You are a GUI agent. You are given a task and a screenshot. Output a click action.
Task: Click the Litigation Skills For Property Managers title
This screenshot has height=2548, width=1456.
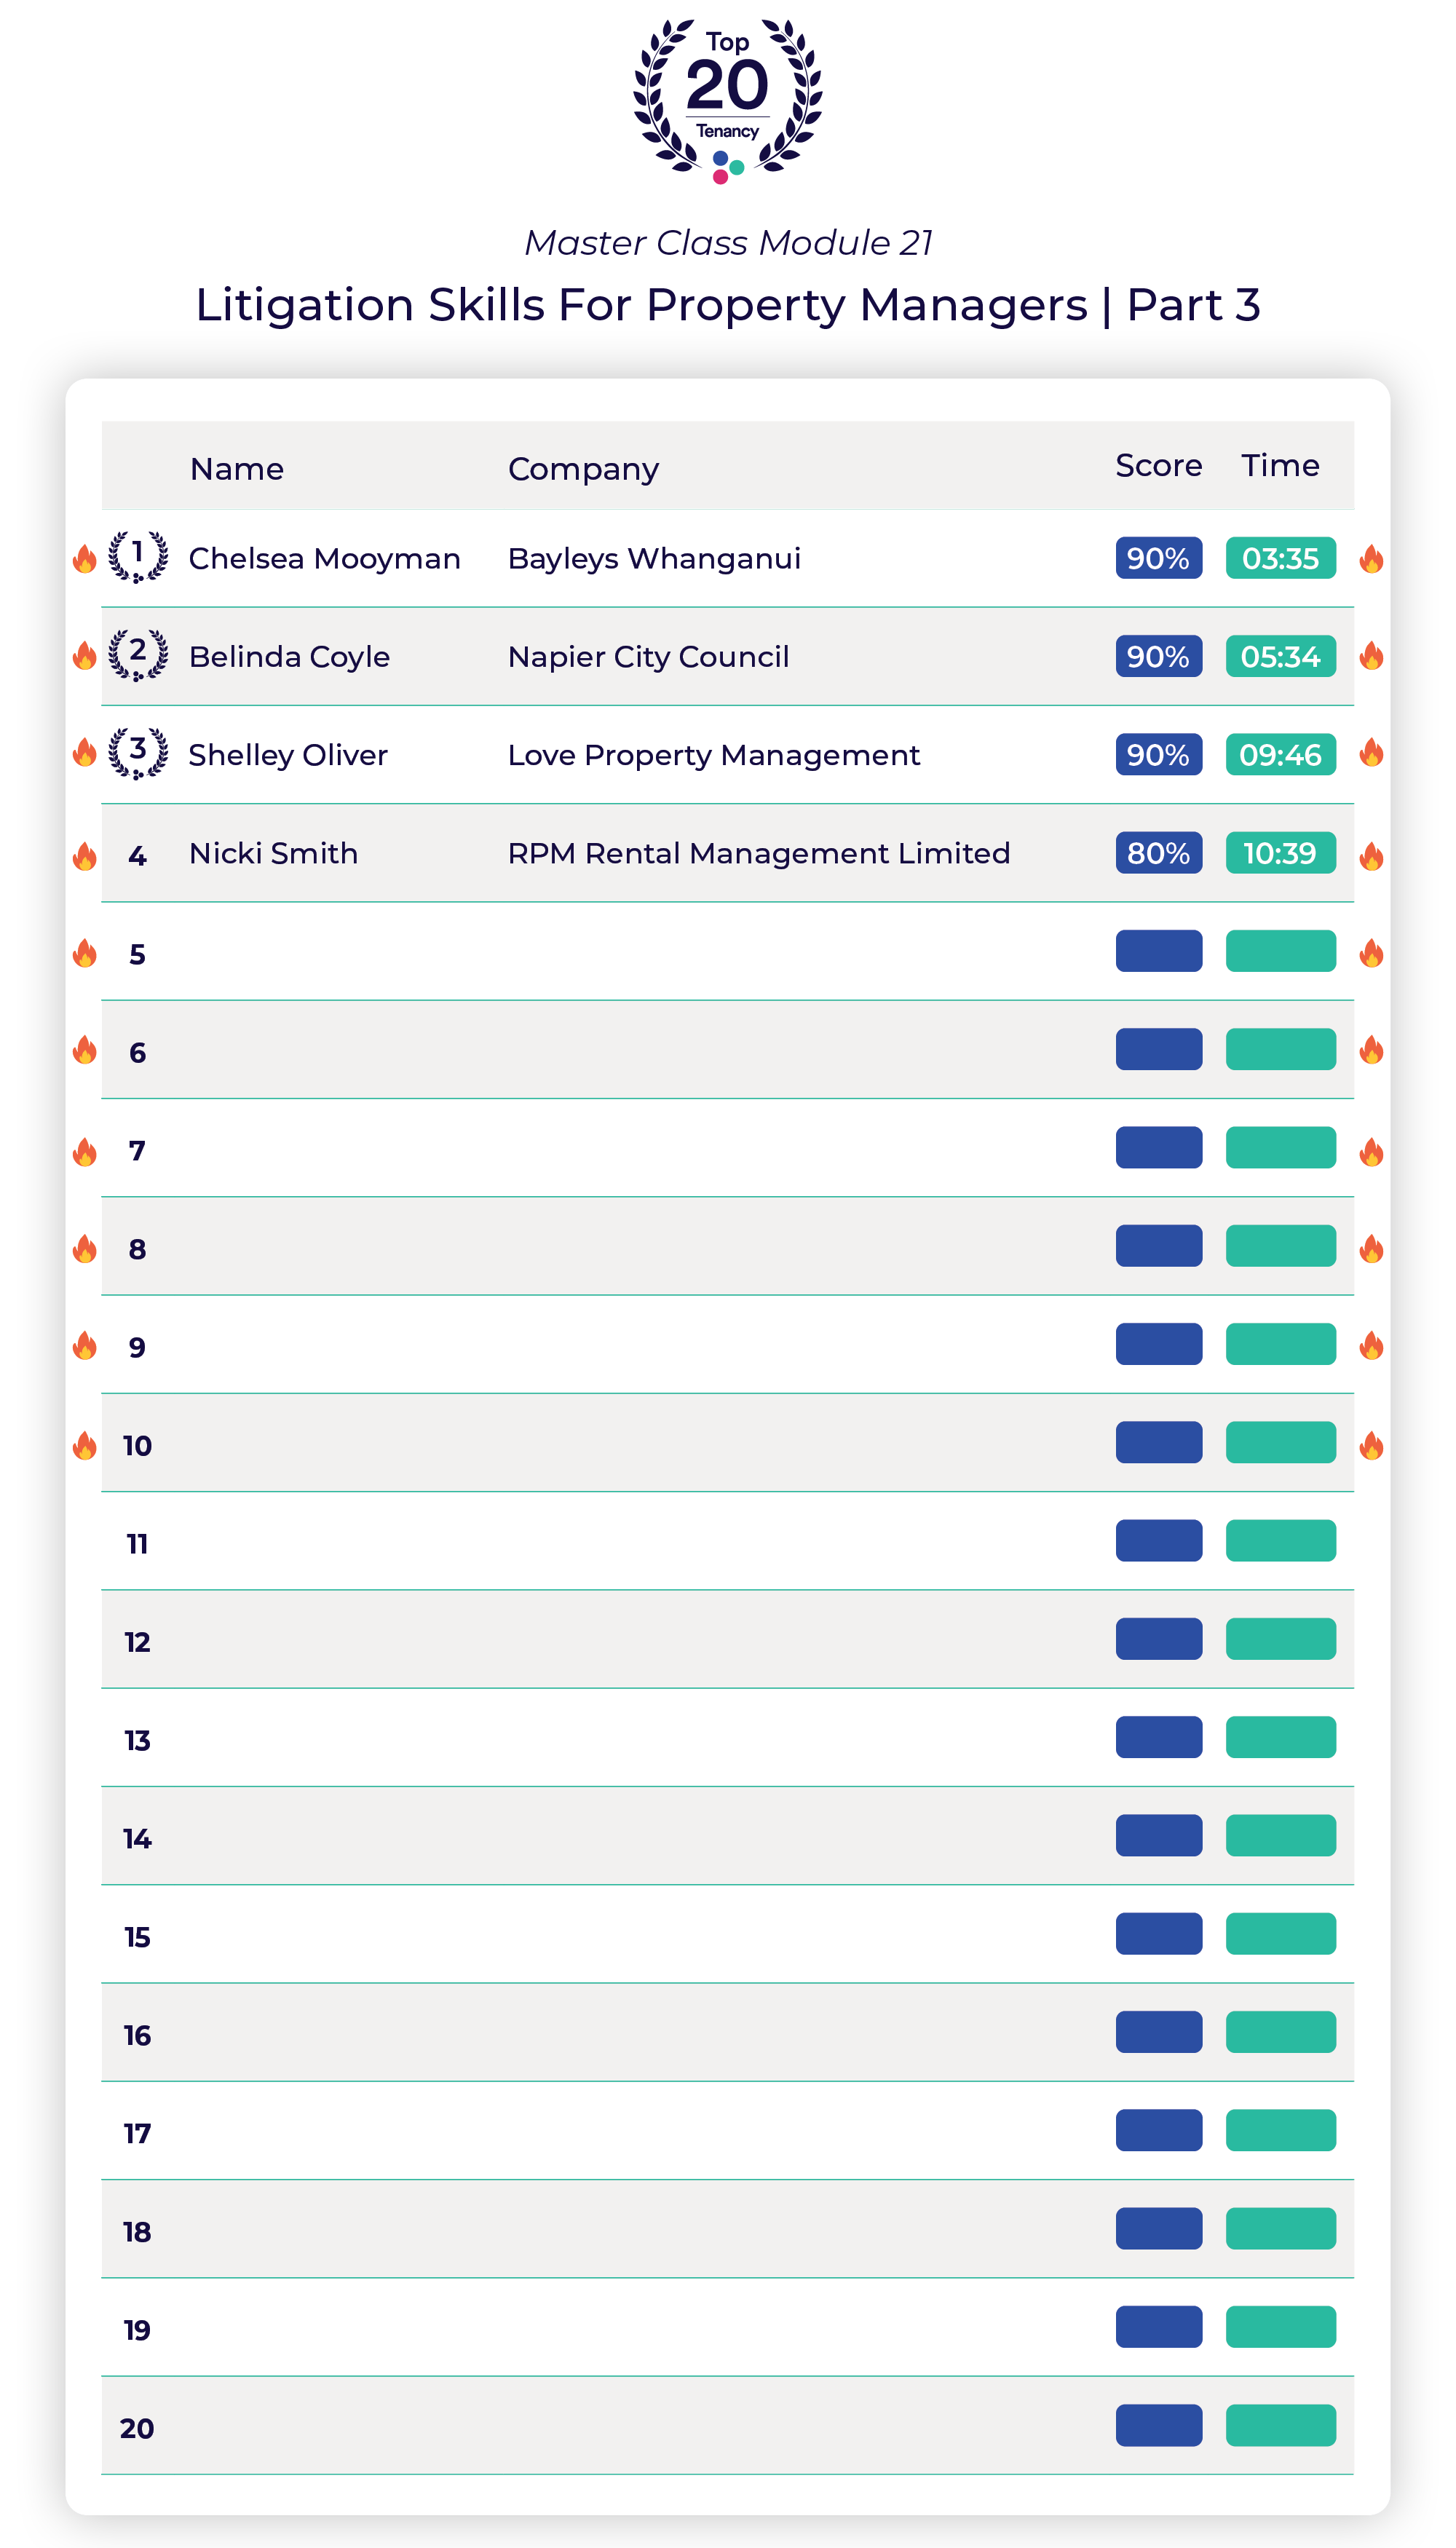click(x=727, y=304)
